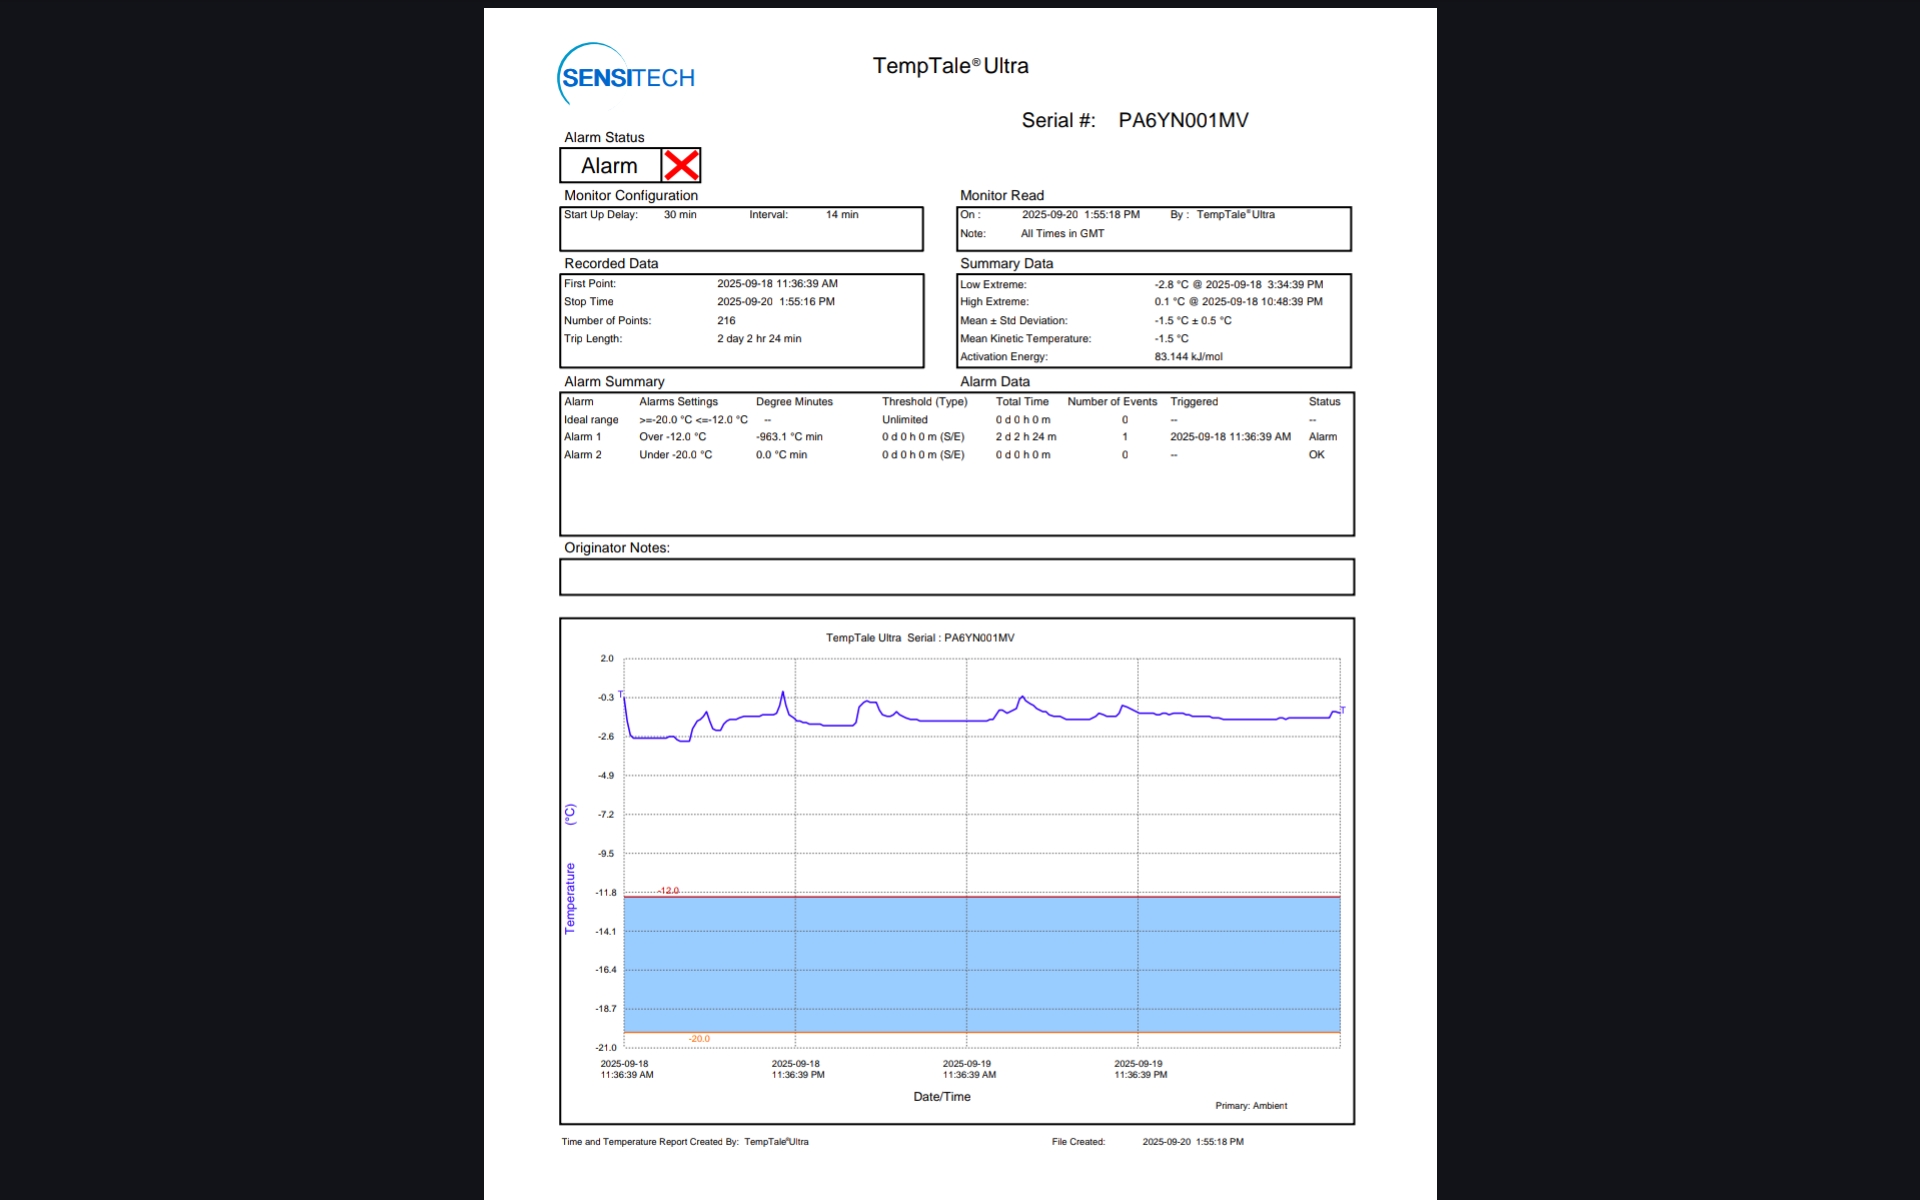Click the Alarm 2 row in Alarm Summary
This screenshot has height=1200, width=1920.
pyautogui.click(x=582, y=455)
